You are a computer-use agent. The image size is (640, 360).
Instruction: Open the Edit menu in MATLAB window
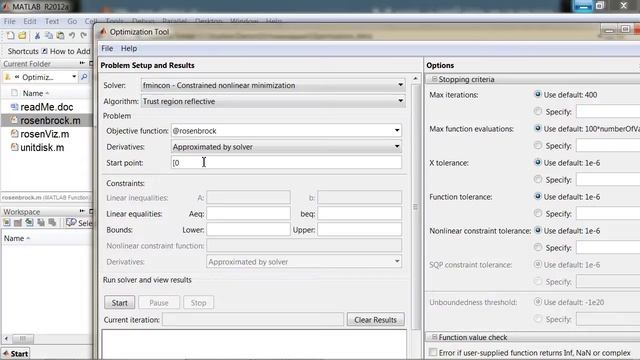point(30,21)
